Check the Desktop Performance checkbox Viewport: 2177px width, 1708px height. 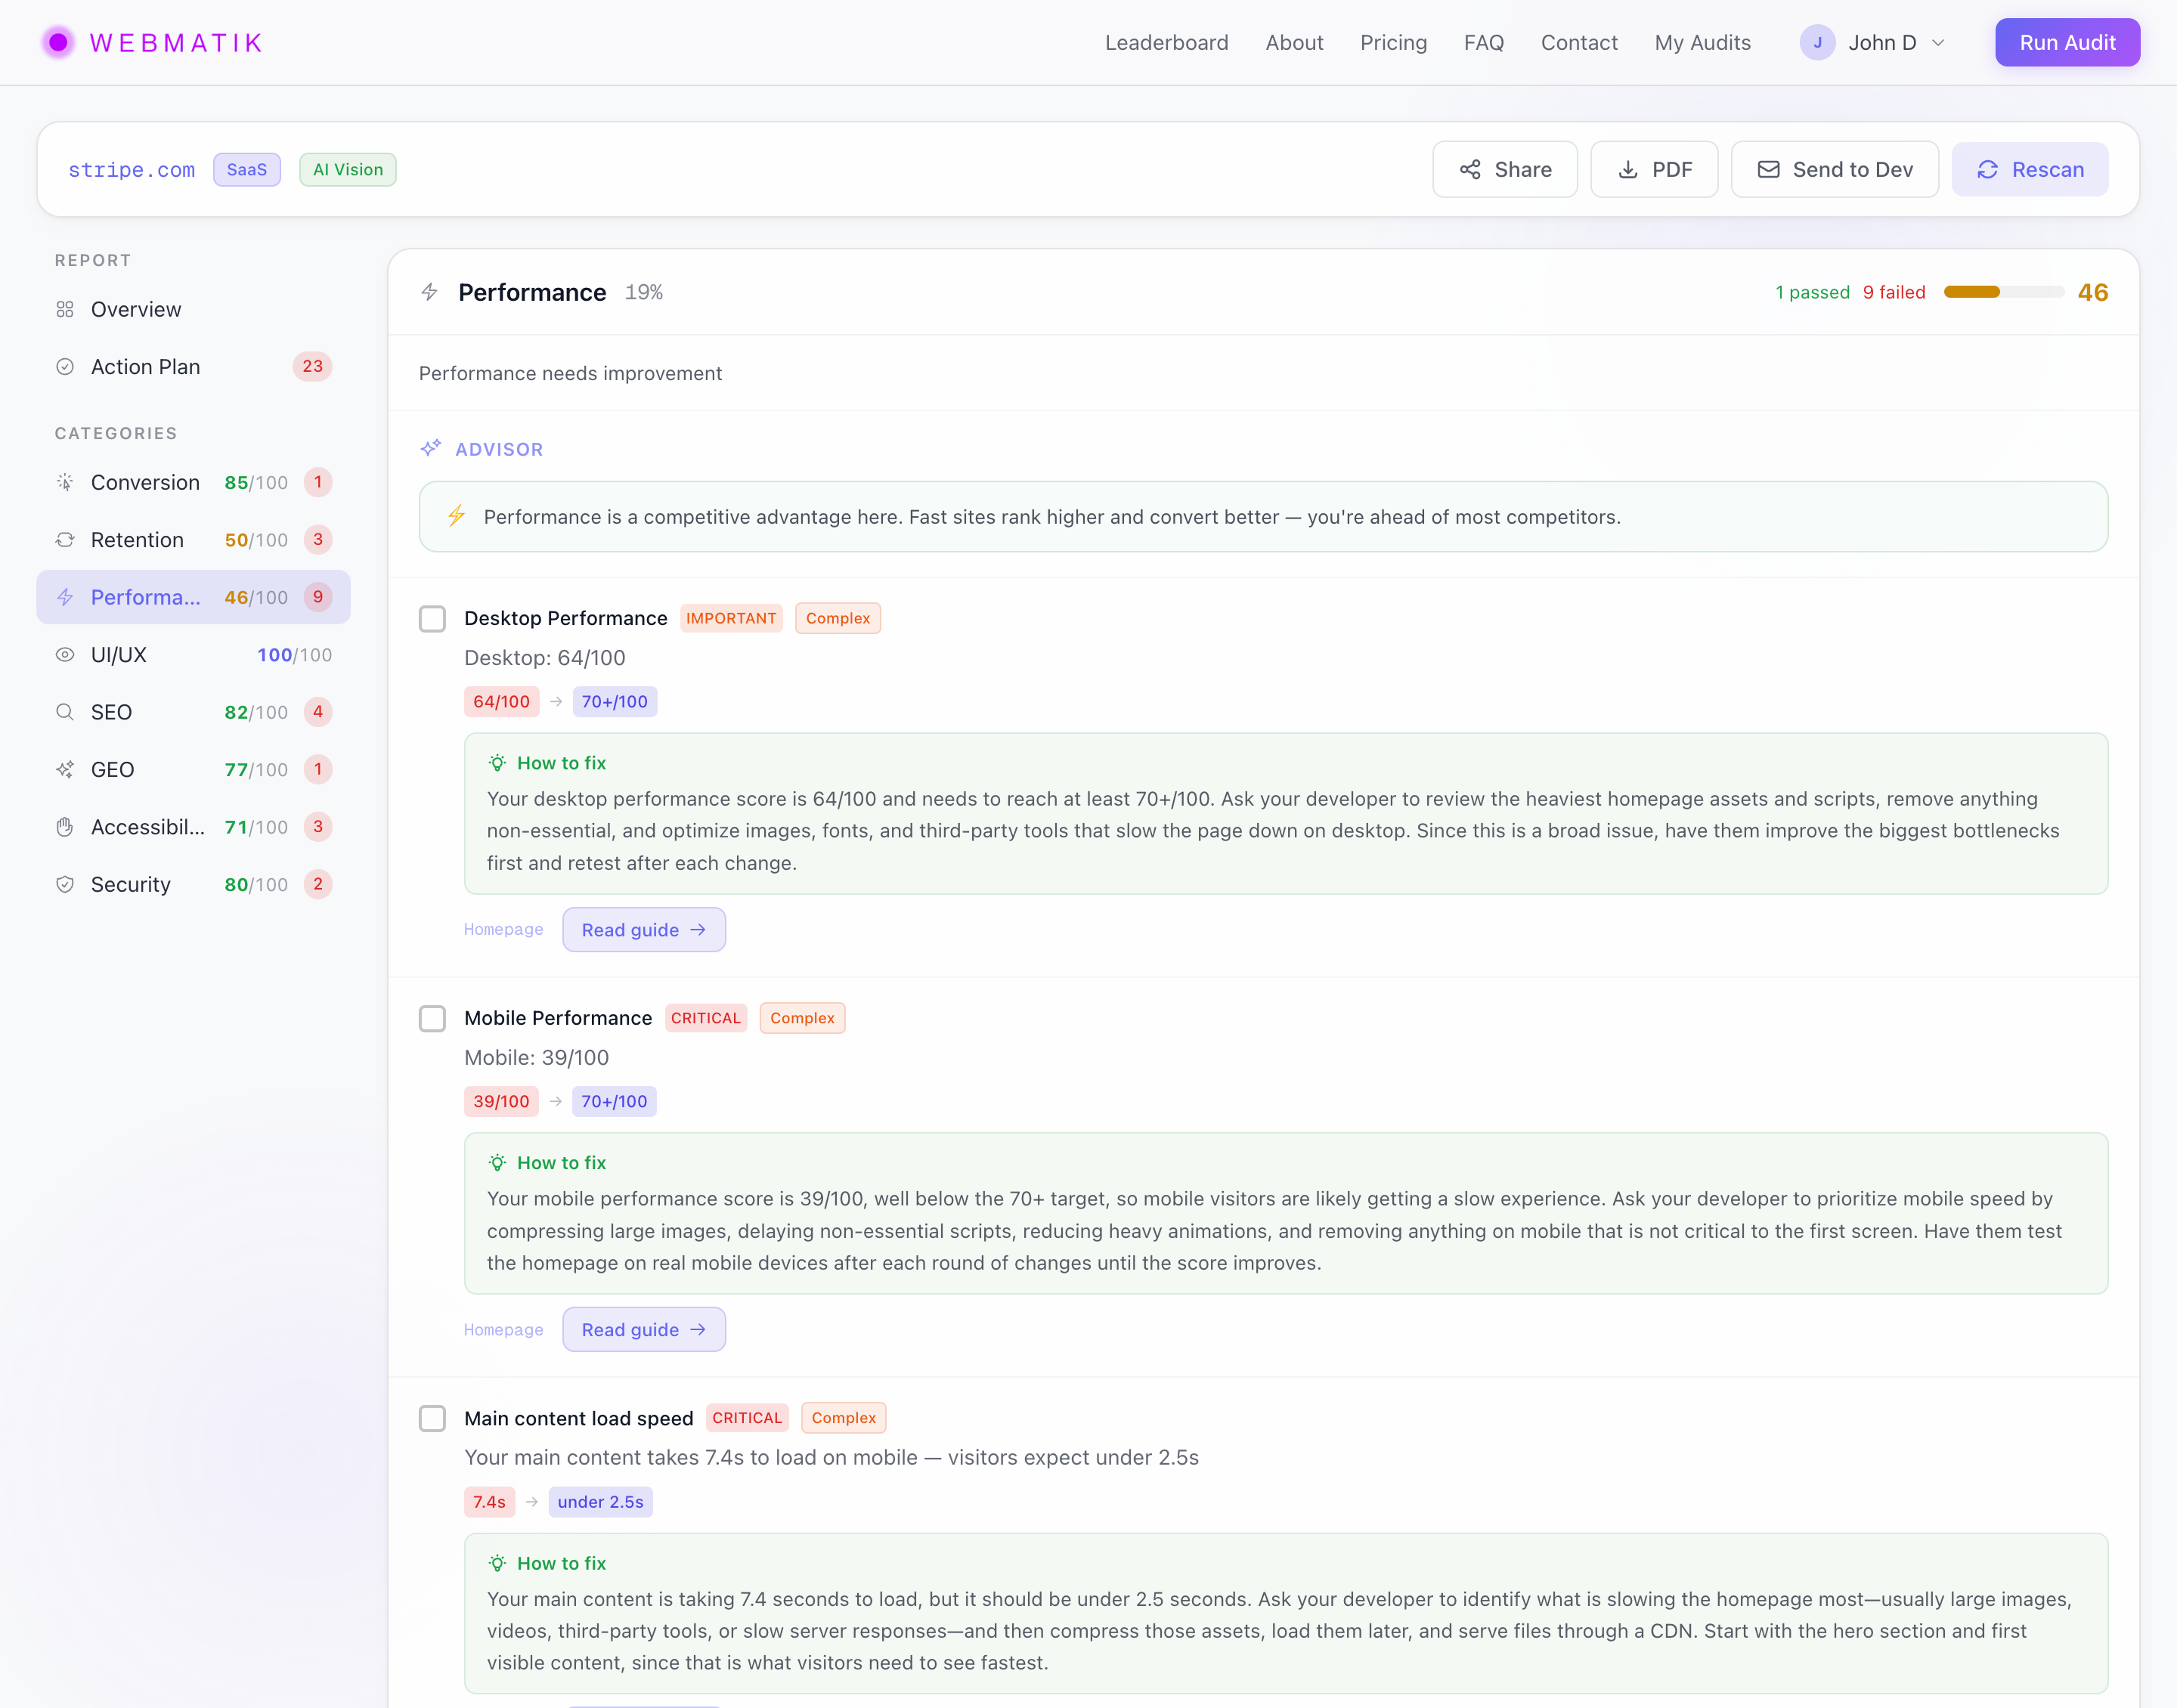432,619
